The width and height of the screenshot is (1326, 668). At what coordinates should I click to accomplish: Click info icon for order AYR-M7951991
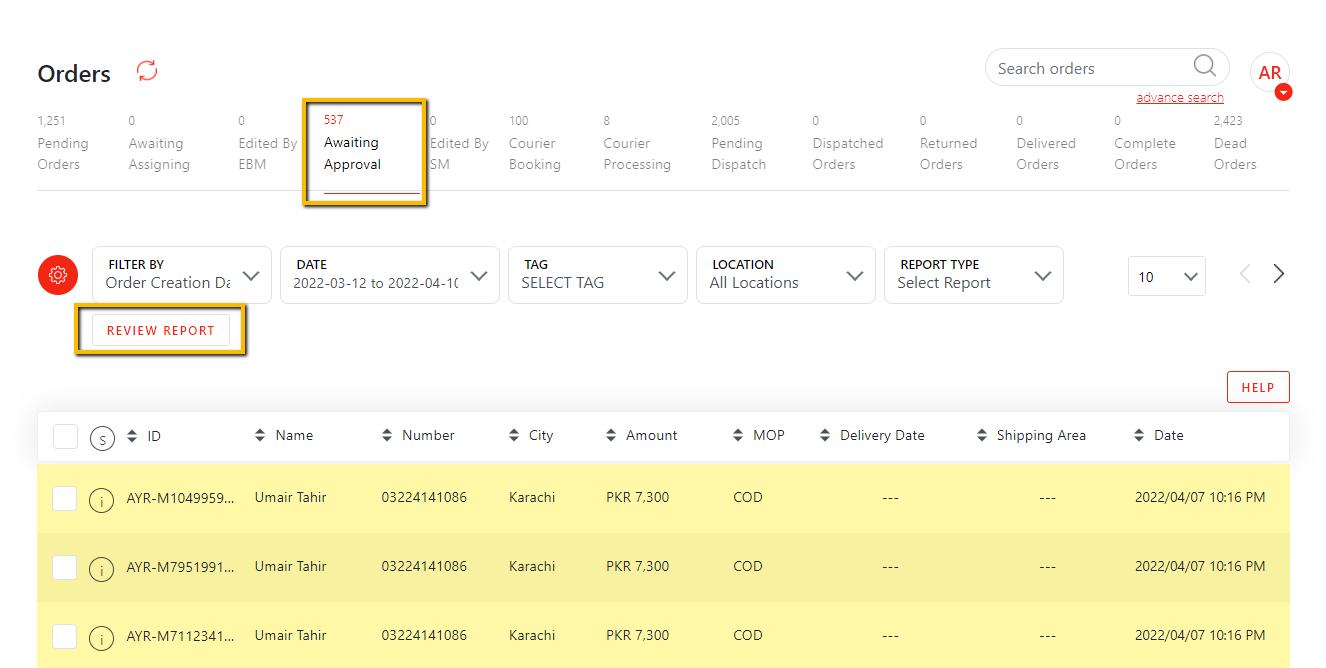pos(101,568)
